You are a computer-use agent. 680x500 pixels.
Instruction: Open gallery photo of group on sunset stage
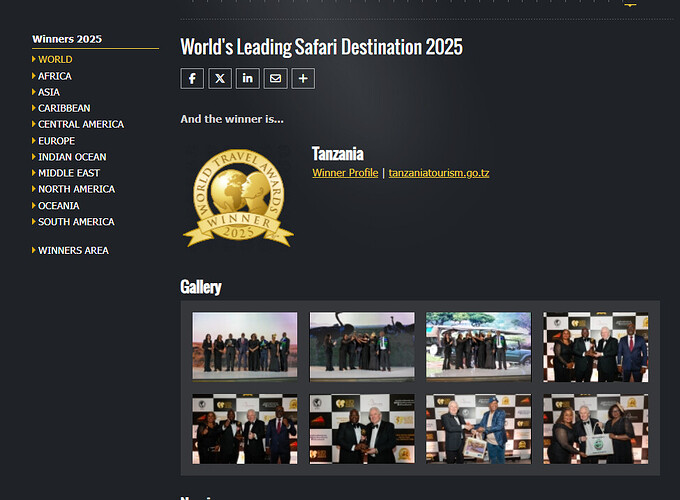245,347
